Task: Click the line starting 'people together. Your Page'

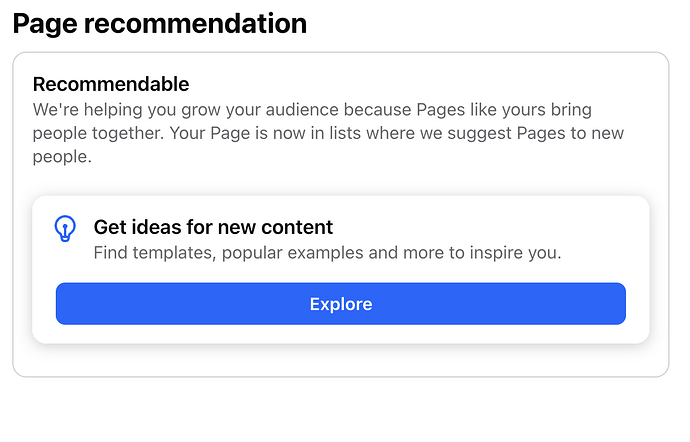Action: click(x=328, y=133)
